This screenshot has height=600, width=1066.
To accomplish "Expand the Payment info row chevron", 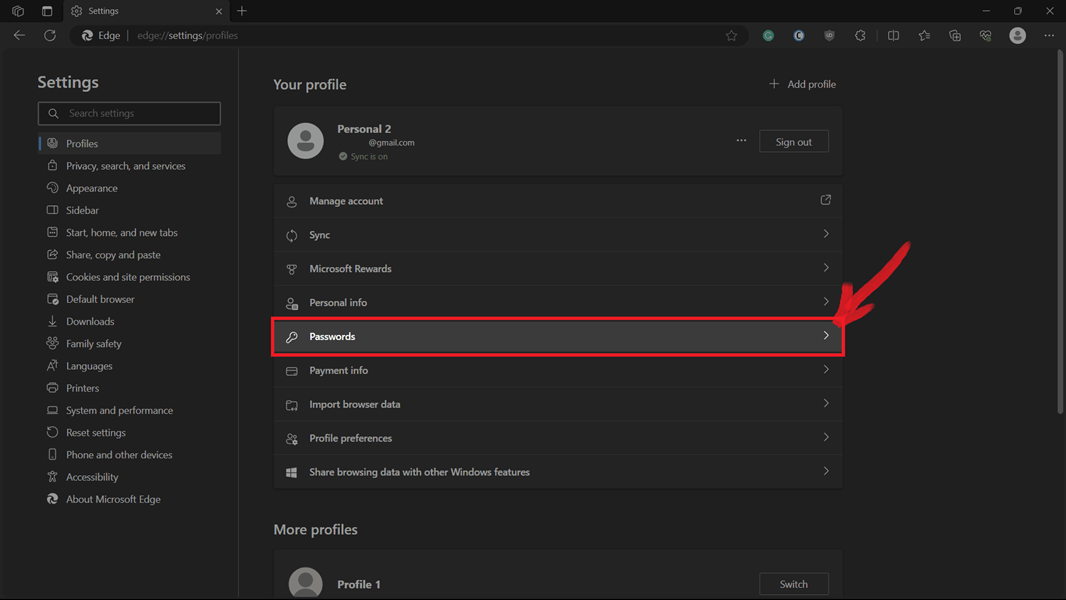I will coord(826,370).
